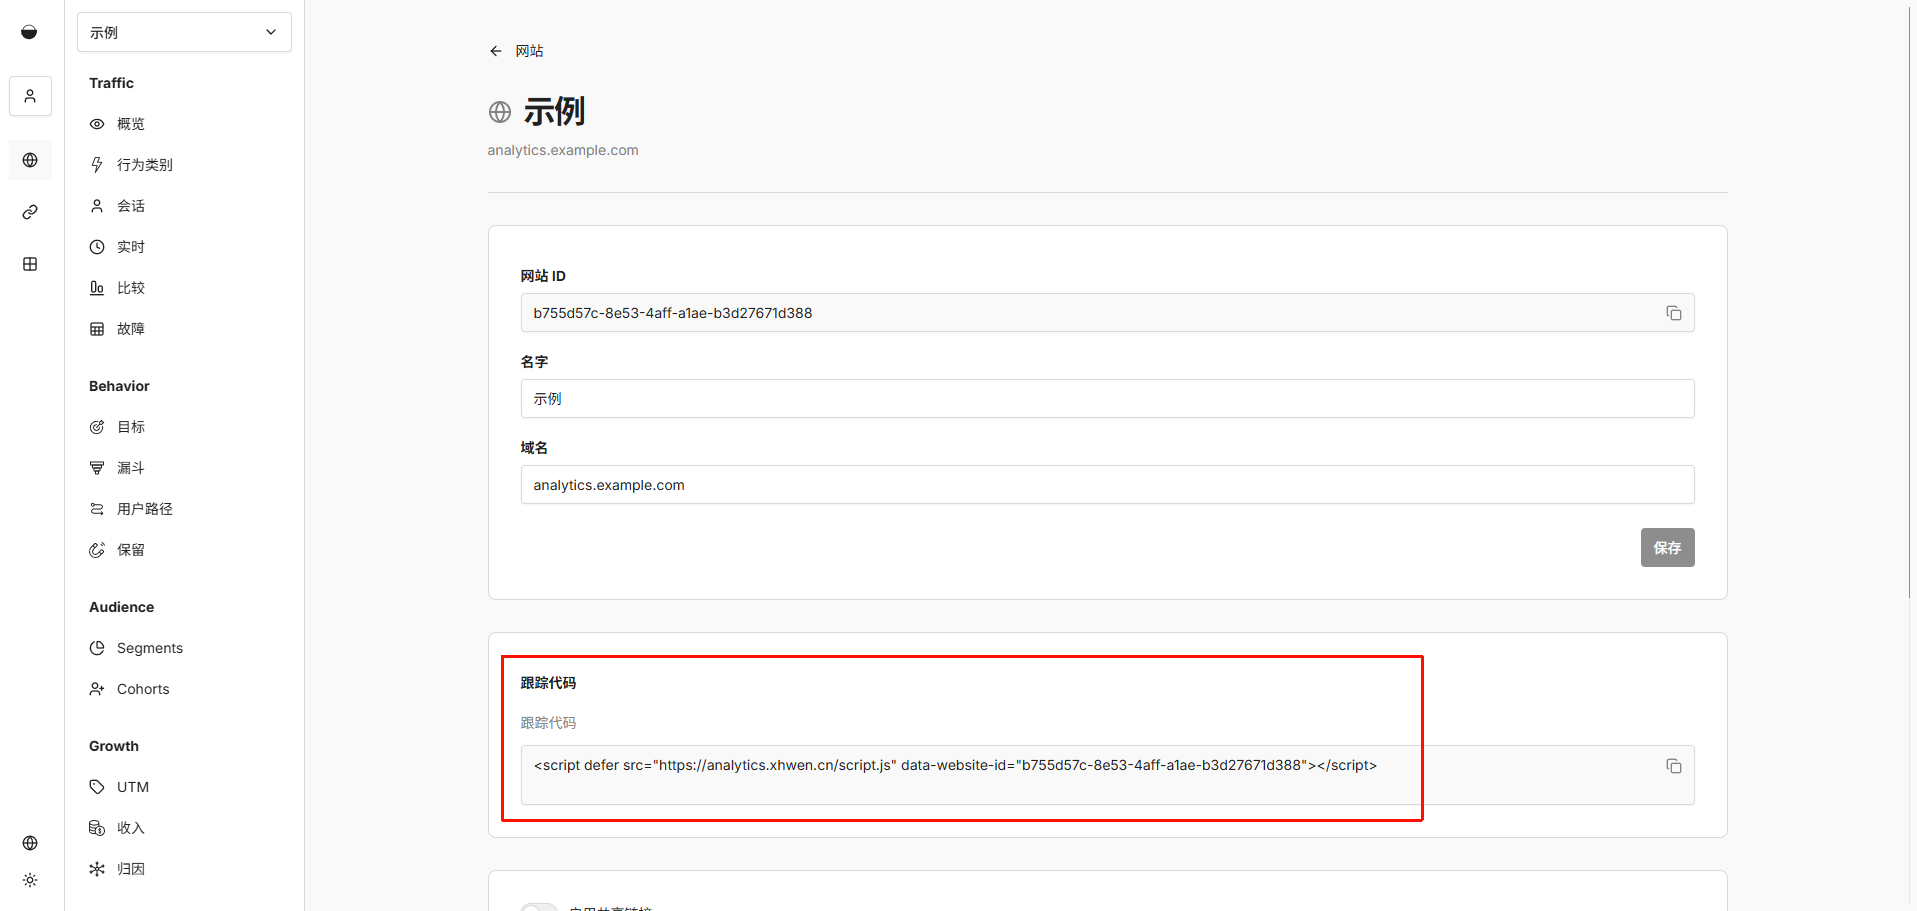
Task: Go back via the 网站 link
Action: (x=528, y=51)
